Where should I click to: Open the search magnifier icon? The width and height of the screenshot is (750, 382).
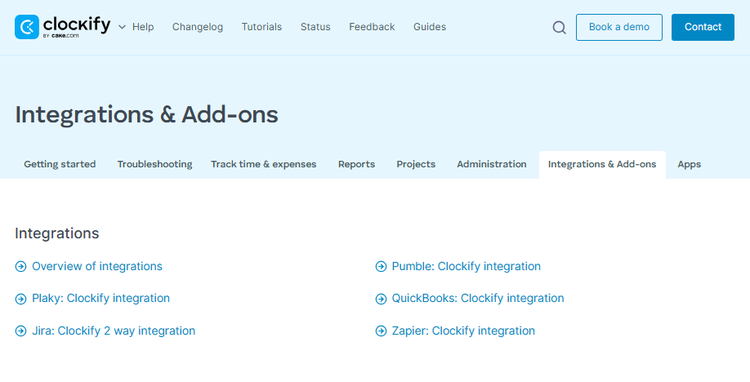559,27
